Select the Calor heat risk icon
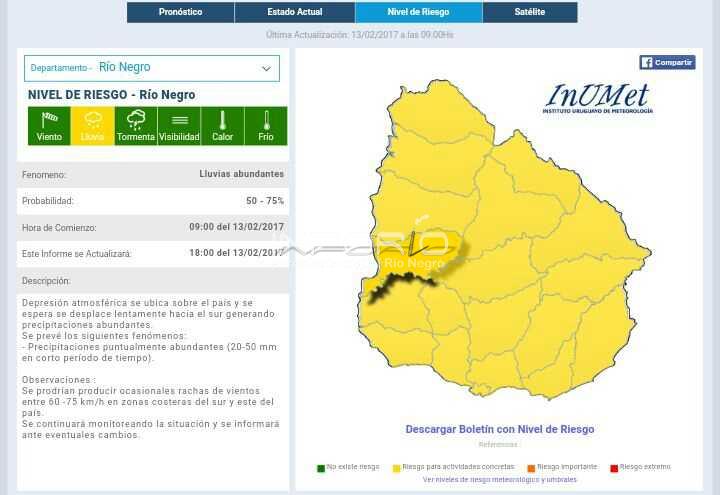Screen dimensions: 720x495 [x=222, y=126]
